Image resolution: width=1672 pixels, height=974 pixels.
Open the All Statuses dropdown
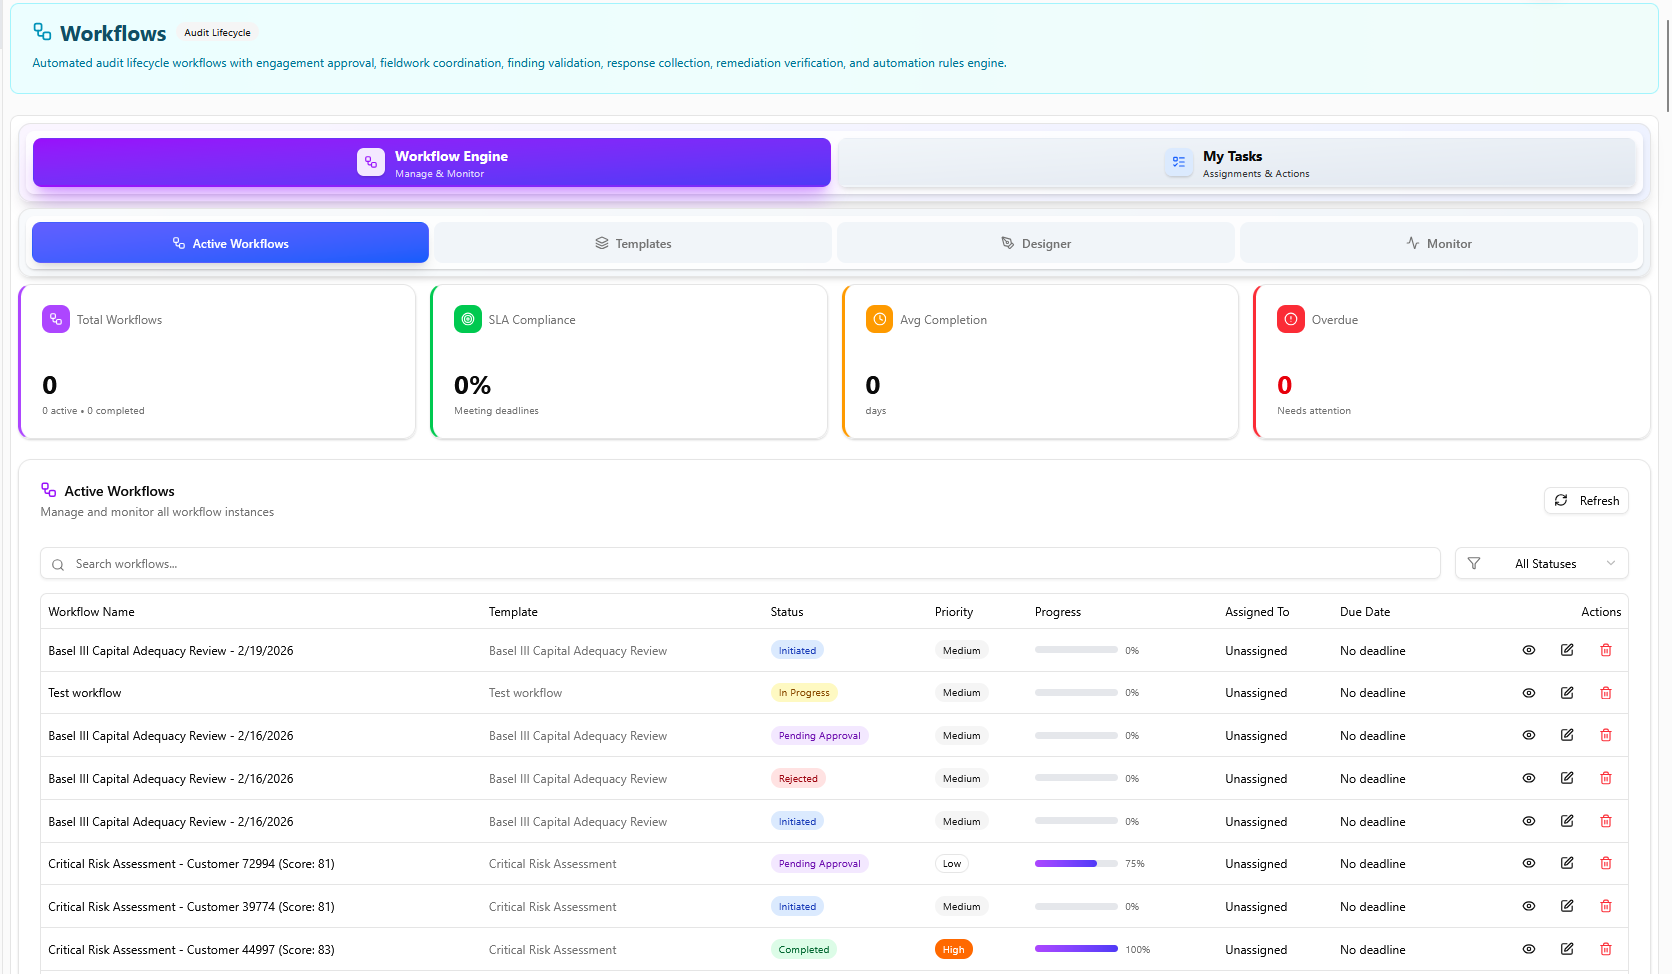1544,564
